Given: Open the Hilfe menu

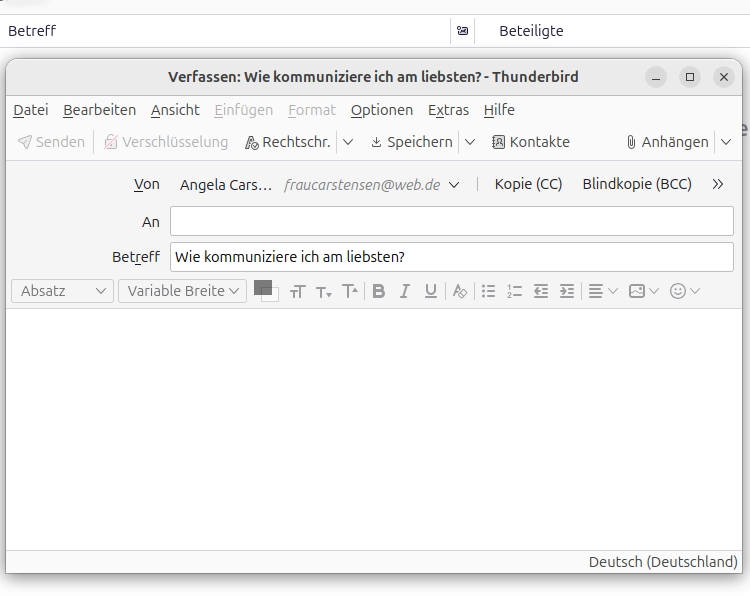Looking at the screenshot, I should point(499,110).
